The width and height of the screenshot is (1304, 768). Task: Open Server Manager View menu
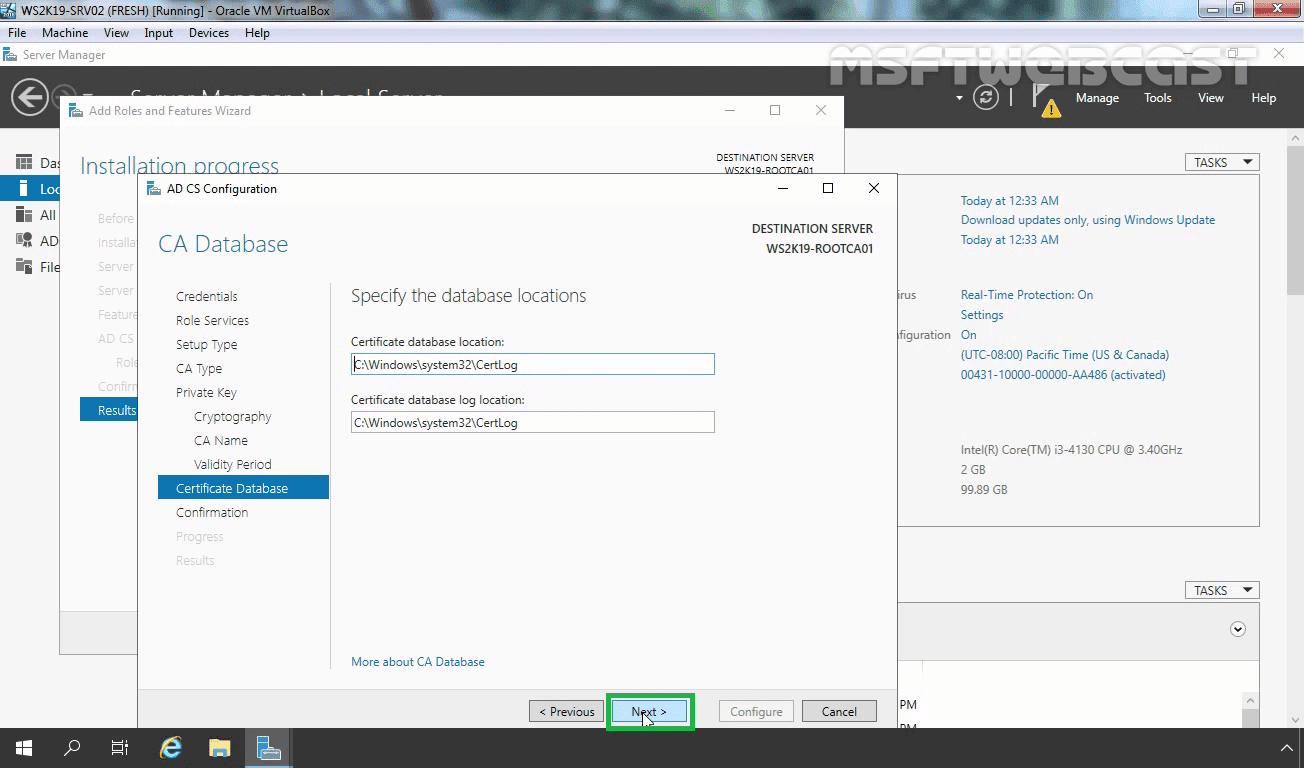coord(1211,98)
